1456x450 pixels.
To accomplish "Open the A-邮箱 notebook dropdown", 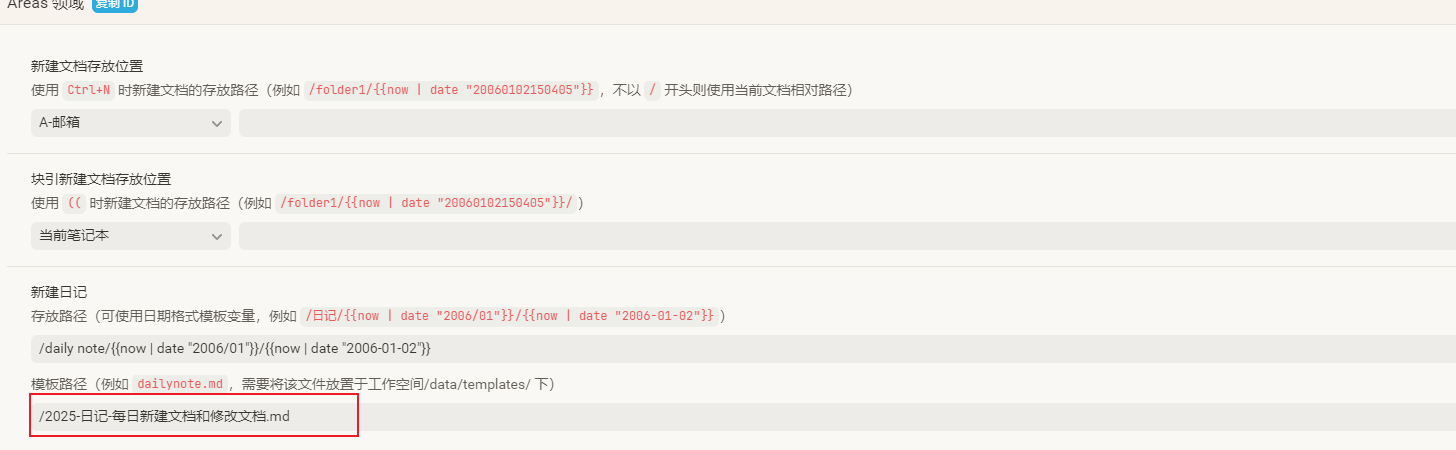I will (x=130, y=123).
